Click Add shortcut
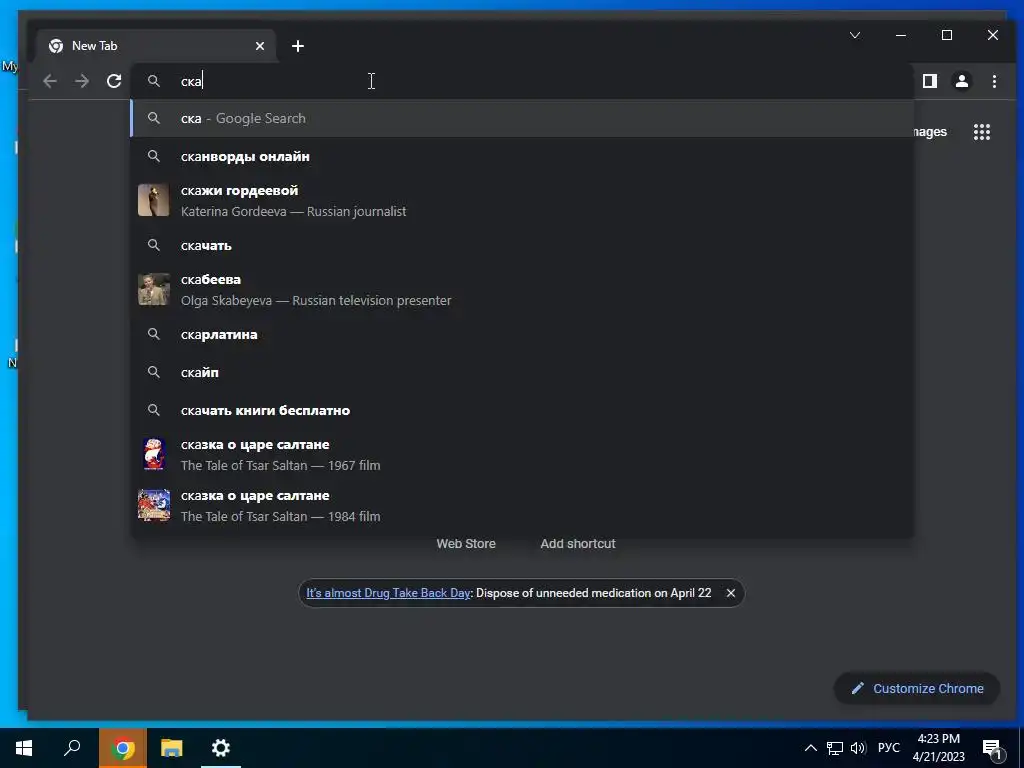1024x768 pixels. tap(578, 543)
